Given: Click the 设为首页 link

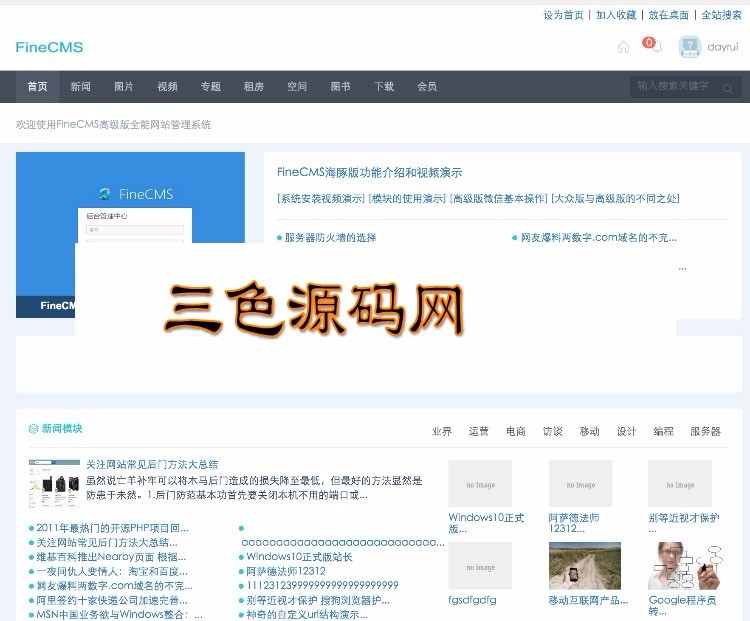Looking at the screenshot, I should tap(563, 15).
